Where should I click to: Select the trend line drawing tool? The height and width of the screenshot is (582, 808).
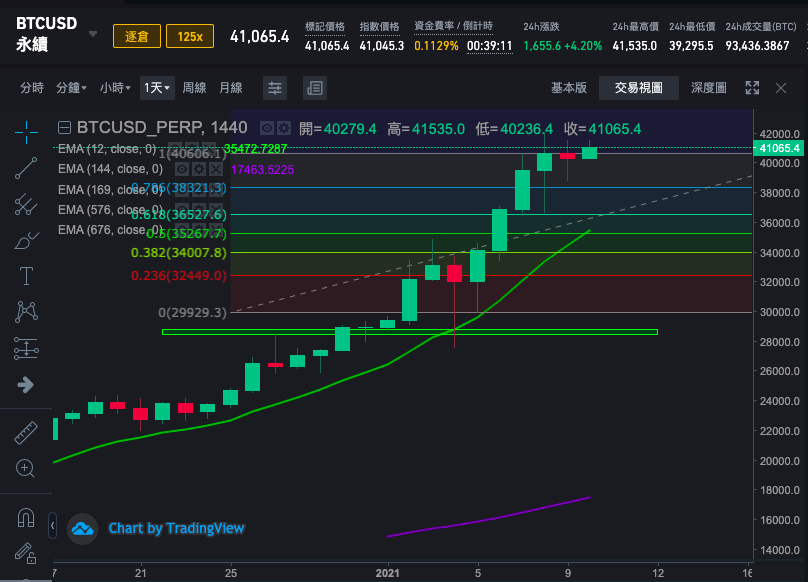coord(25,169)
